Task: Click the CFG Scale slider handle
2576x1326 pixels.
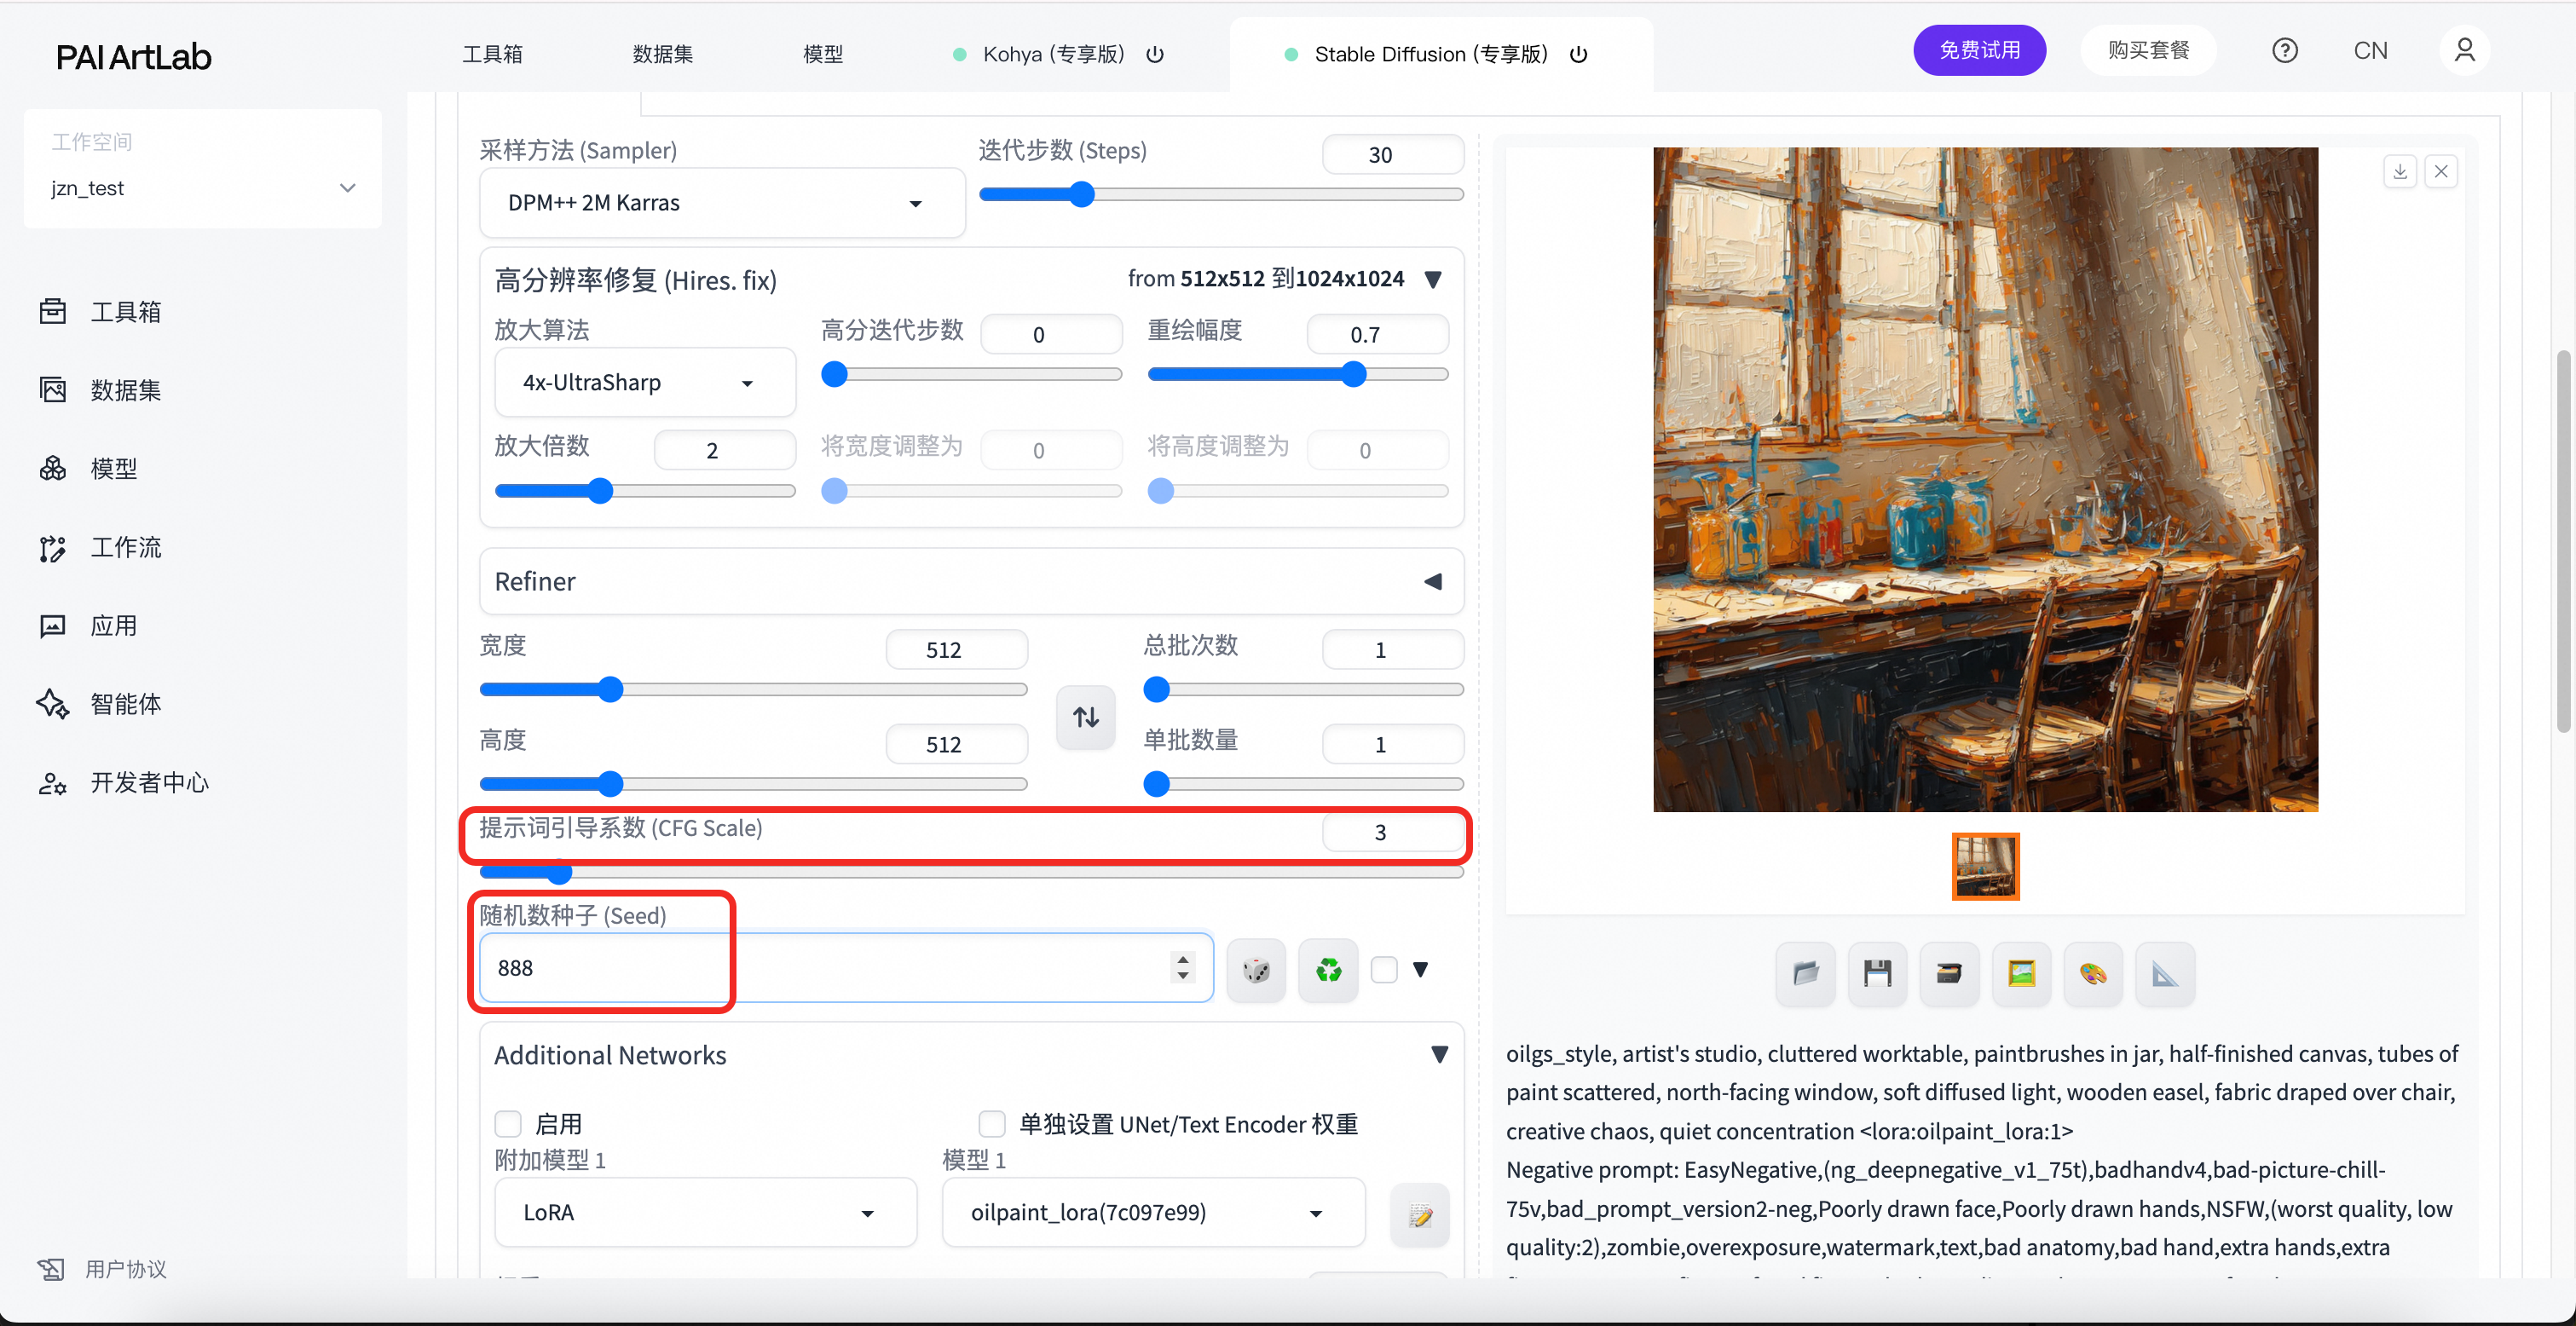Action: pos(558,872)
